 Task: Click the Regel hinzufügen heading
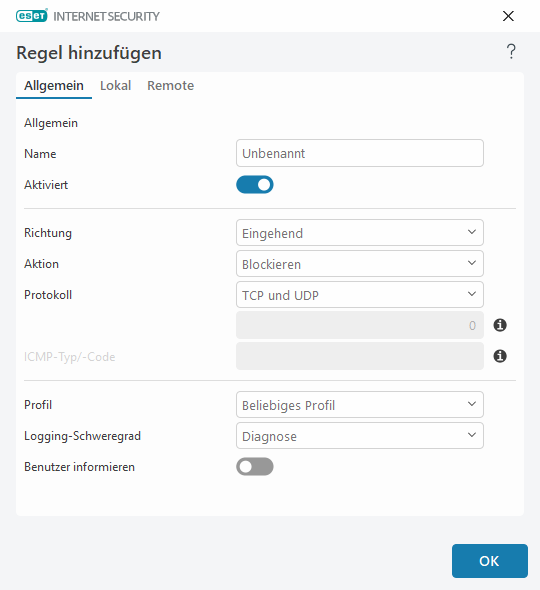[89, 53]
